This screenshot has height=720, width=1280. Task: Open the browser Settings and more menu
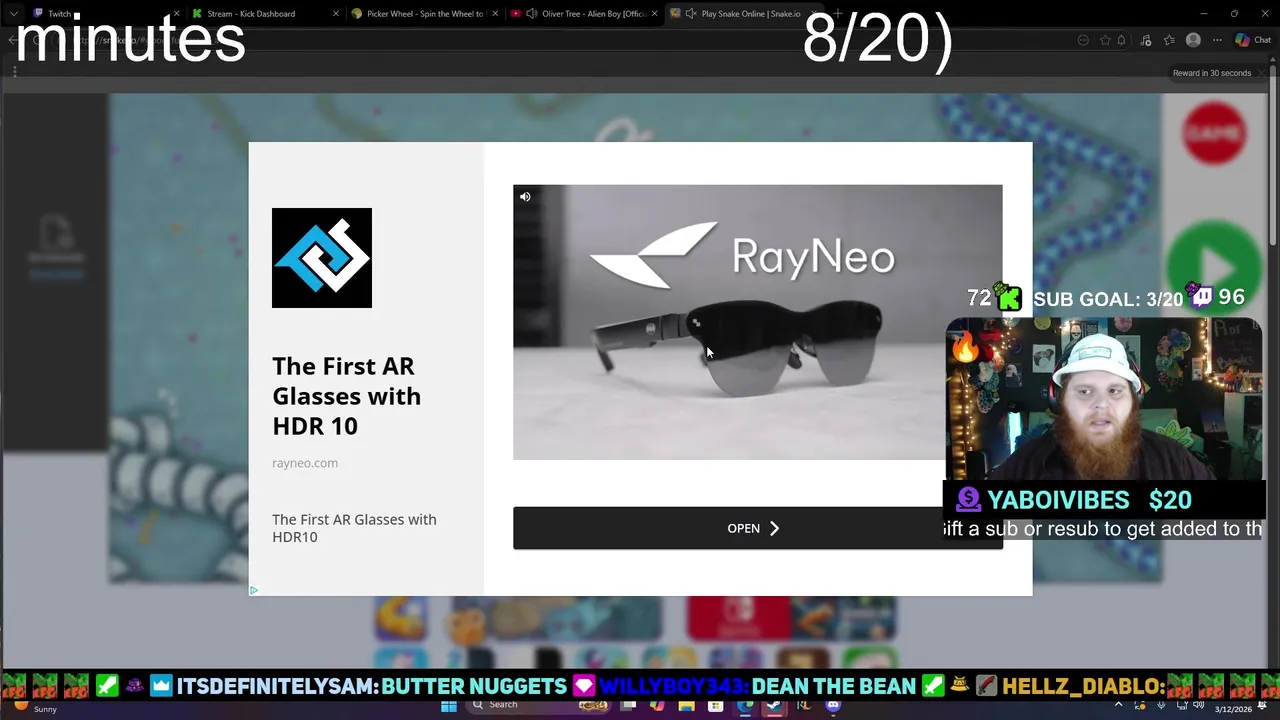[x=1217, y=40]
